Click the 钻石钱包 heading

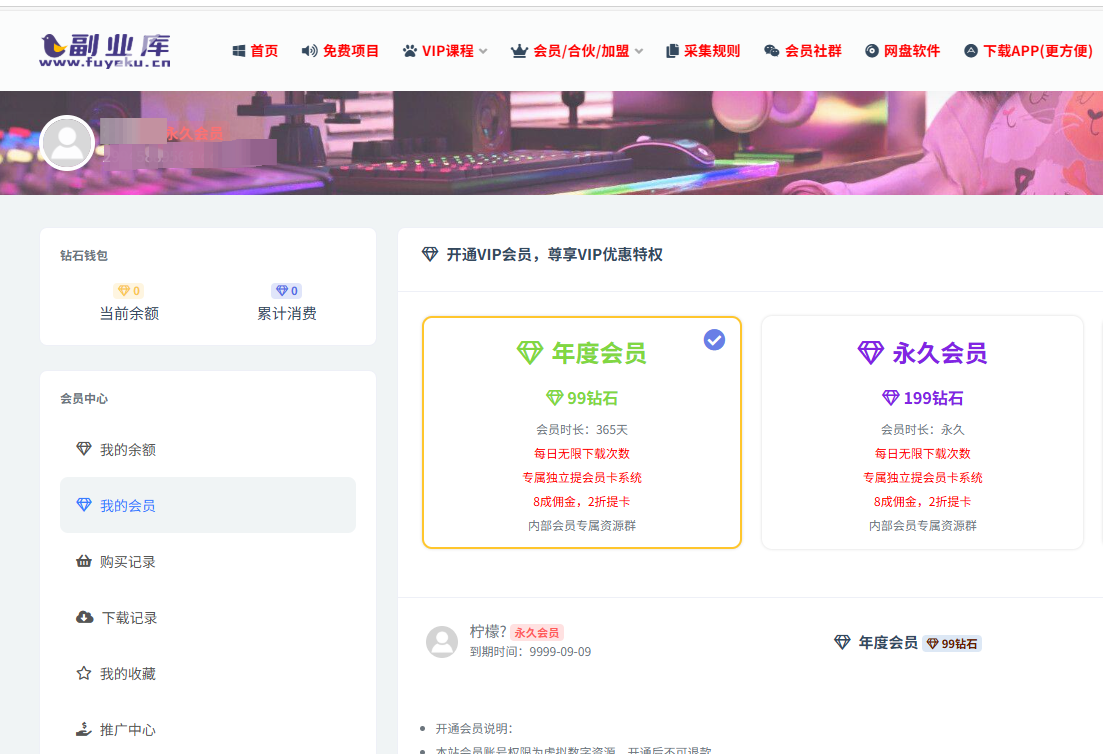(x=84, y=255)
